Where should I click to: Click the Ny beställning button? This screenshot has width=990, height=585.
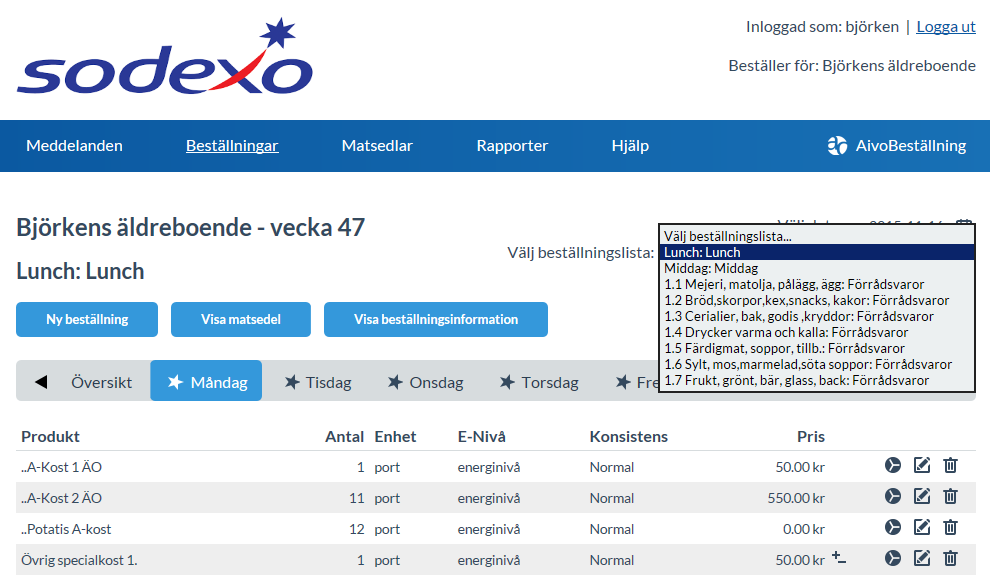[x=87, y=319]
